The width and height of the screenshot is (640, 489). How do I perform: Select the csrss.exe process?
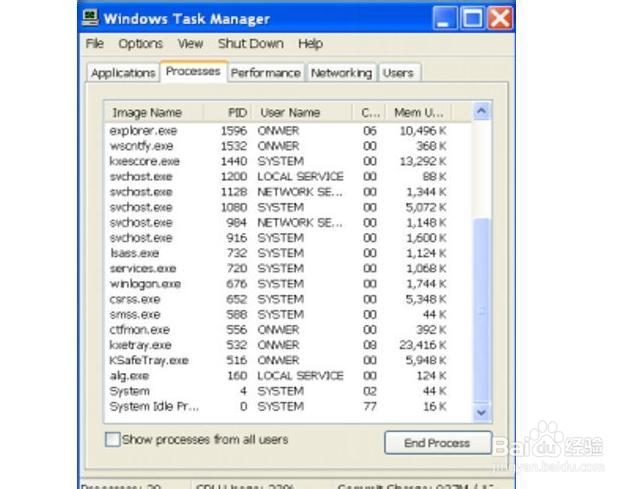pyautogui.click(x=288, y=299)
